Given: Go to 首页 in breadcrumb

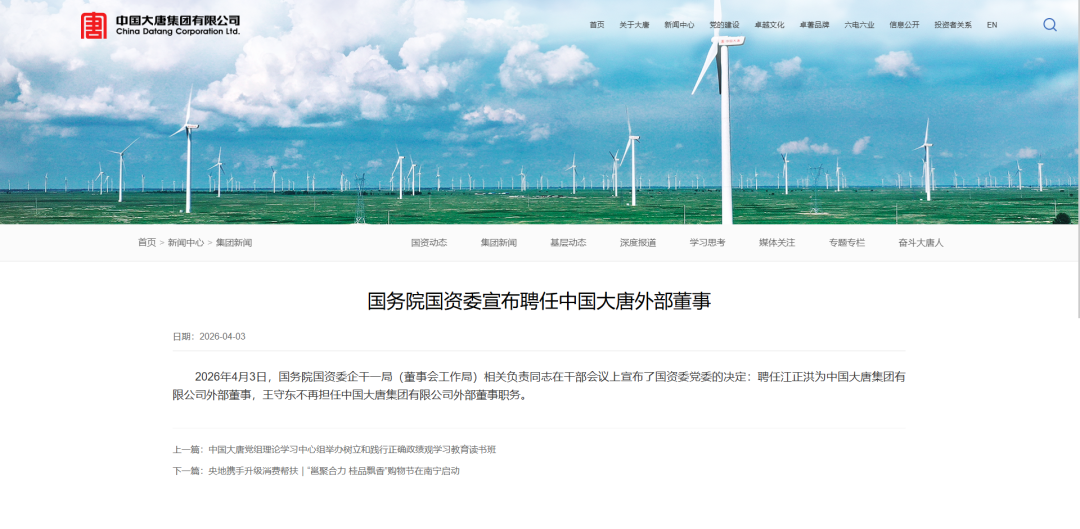Looking at the screenshot, I should pyautogui.click(x=147, y=242).
